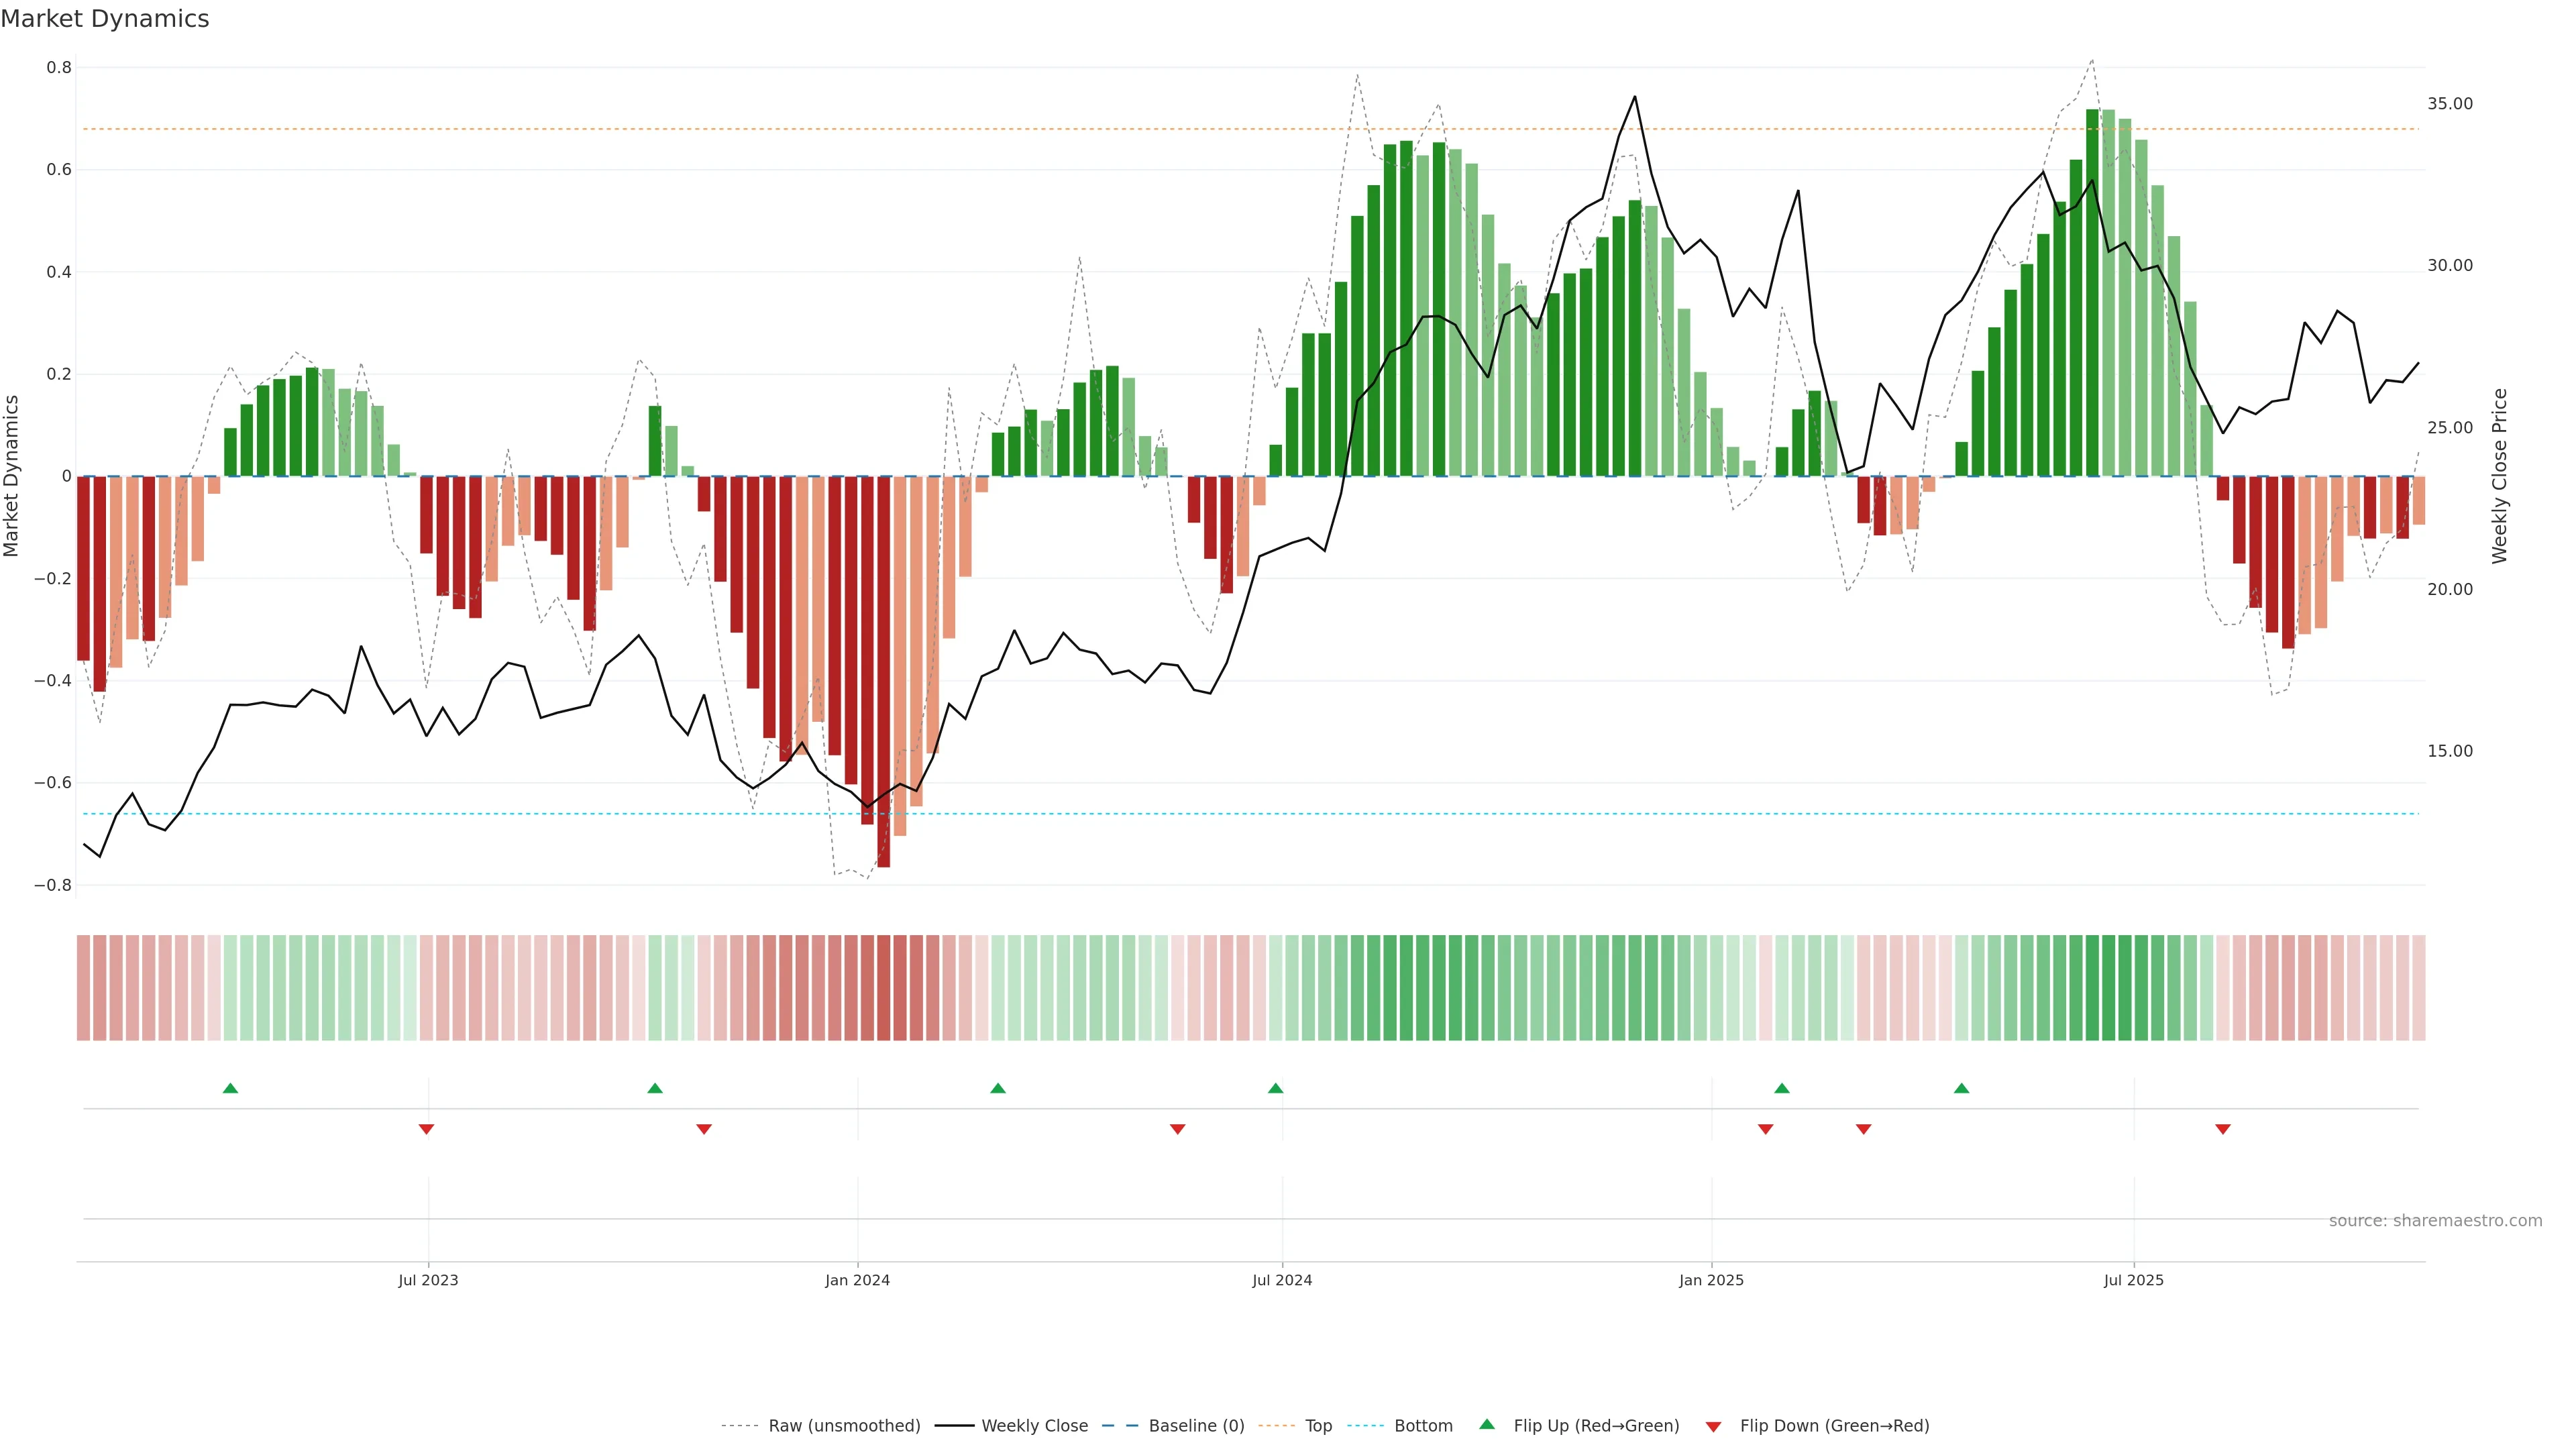Toggle the Weekly Close legend entry
The height and width of the screenshot is (1449, 2576).
pos(1034,1425)
